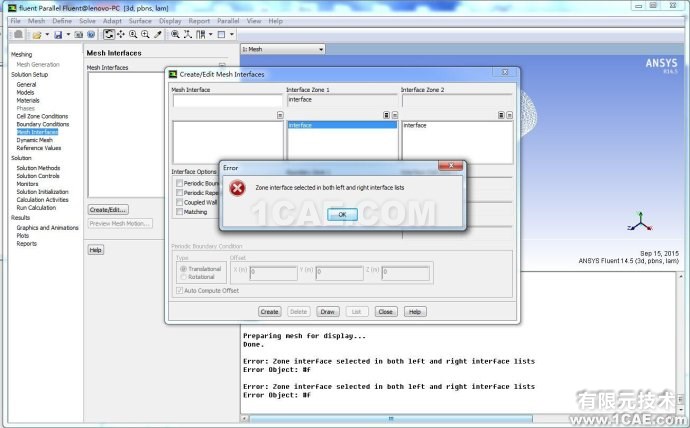Image resolution: width=690 pixels, height=428 pixels.
Task: Select Solution Methods in navigation tree
Action: pyautogui.click(x=38, y=168)
